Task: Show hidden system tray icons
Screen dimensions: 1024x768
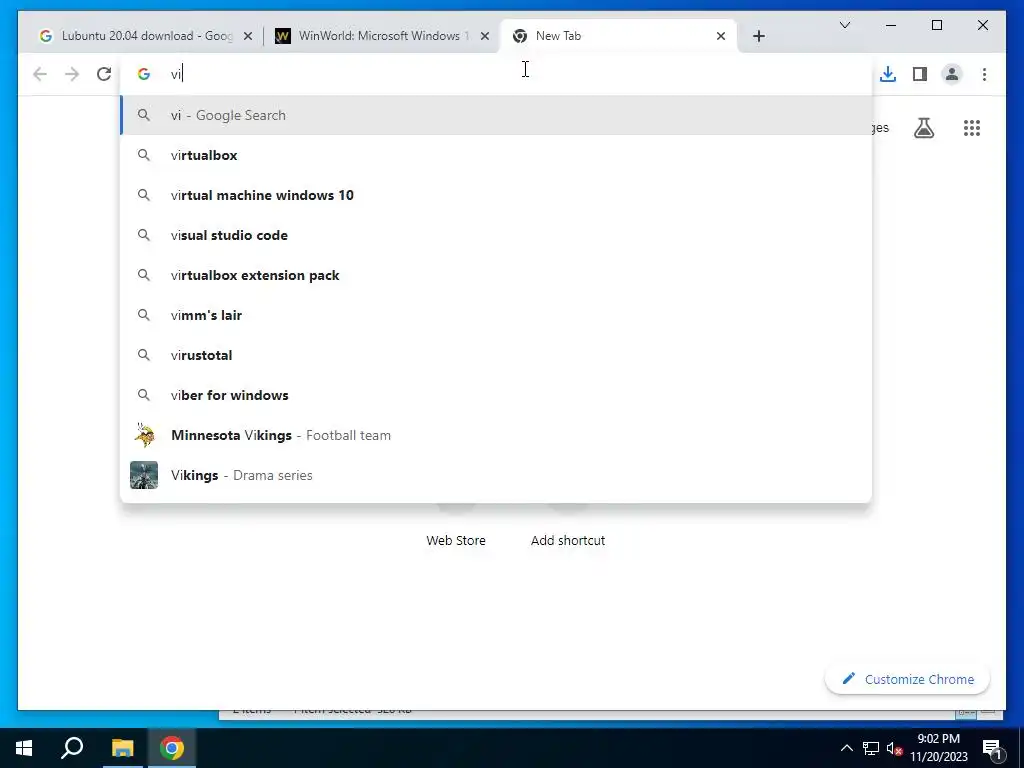Action: (846, 748)
